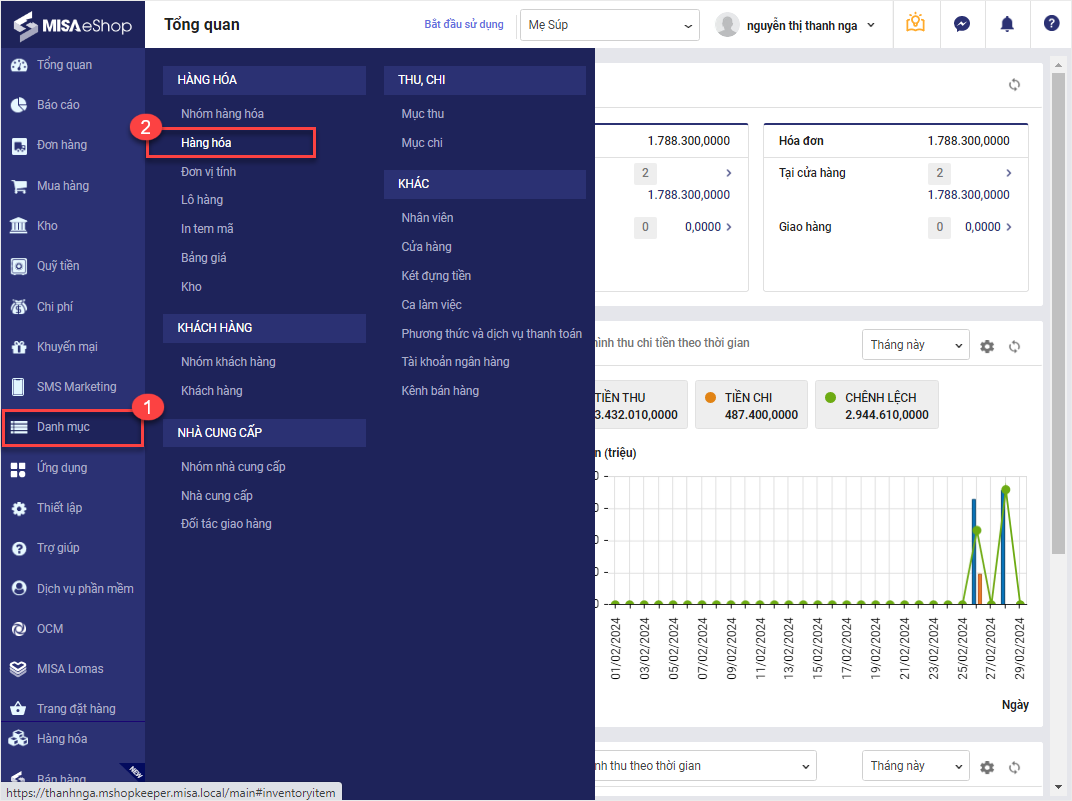Open the SMS Marketing phone icon
The height and width of the screenshot is (801, 1072).
(x=19, y=387)
